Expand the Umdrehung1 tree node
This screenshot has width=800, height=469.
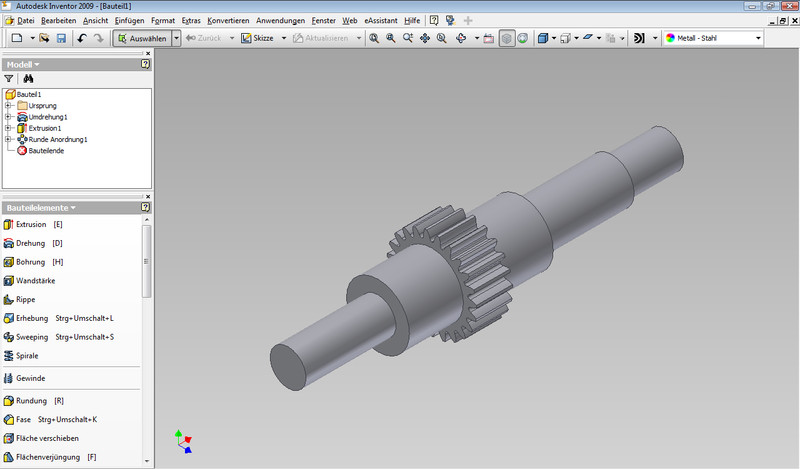pos(8,117)
